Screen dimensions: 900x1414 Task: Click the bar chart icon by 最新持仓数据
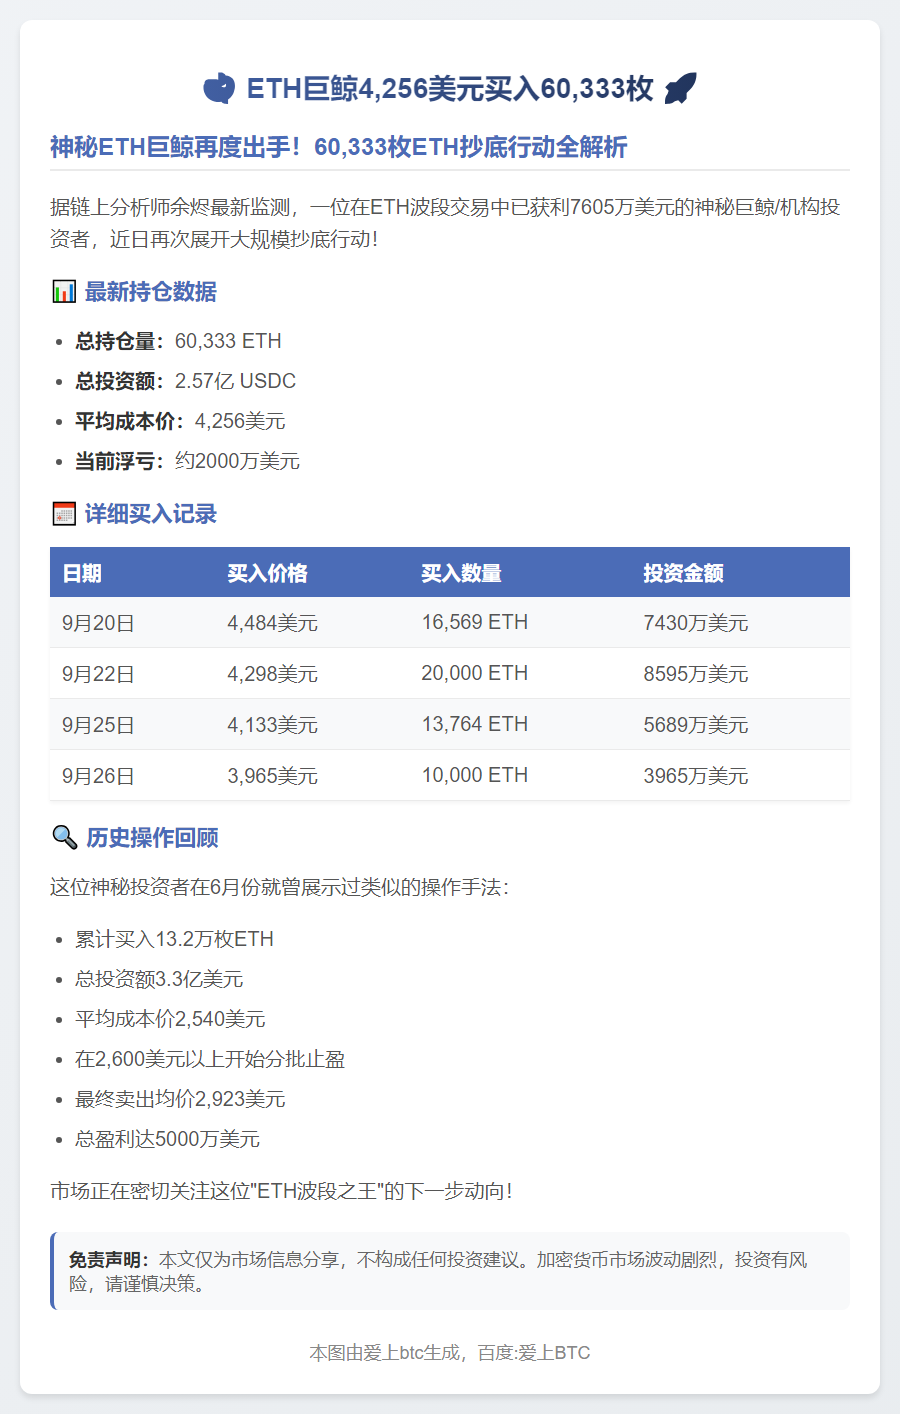(x=64, y=292)
